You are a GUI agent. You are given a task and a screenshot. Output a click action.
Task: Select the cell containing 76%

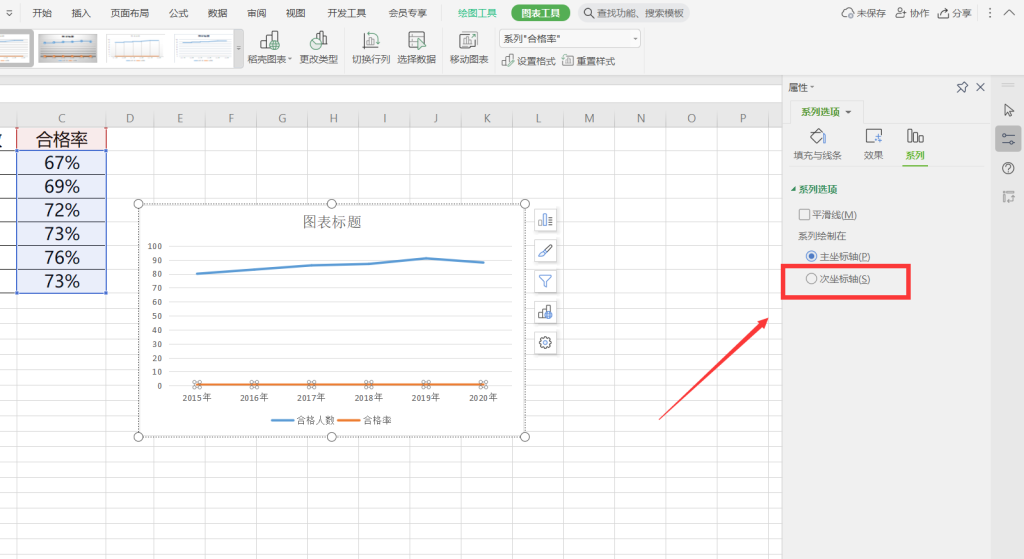click(x=61, y=257)
